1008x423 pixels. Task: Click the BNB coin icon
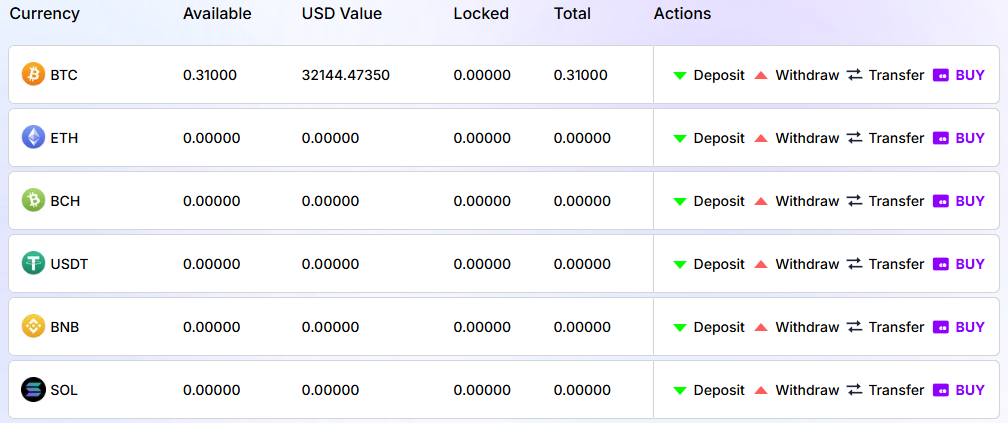34,327
